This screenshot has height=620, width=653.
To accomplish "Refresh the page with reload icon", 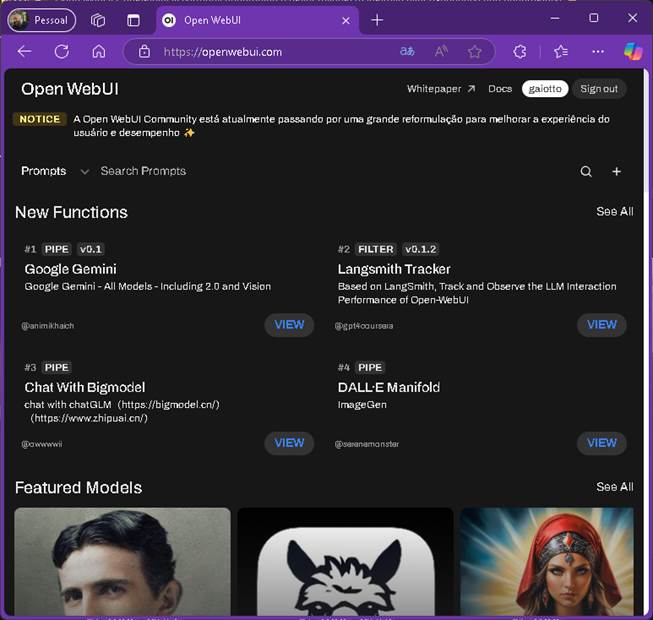I will (x=62, y=52).
